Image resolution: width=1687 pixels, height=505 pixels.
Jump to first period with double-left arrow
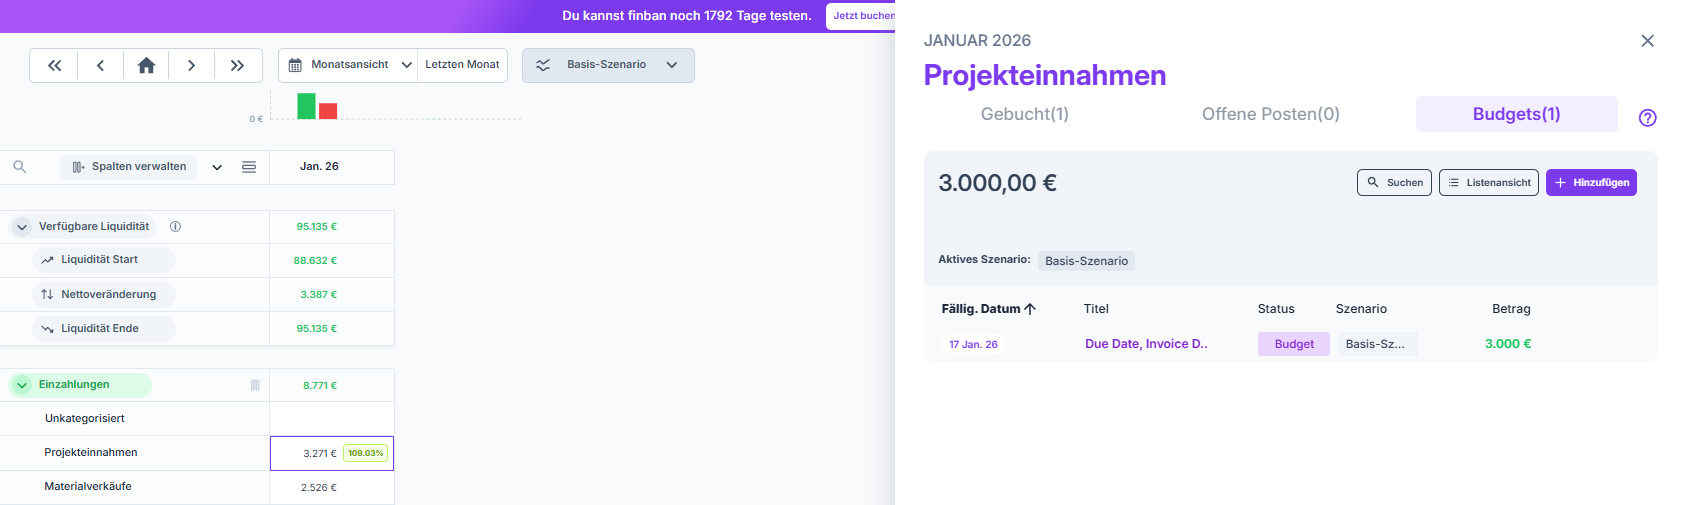click(55, 65)
